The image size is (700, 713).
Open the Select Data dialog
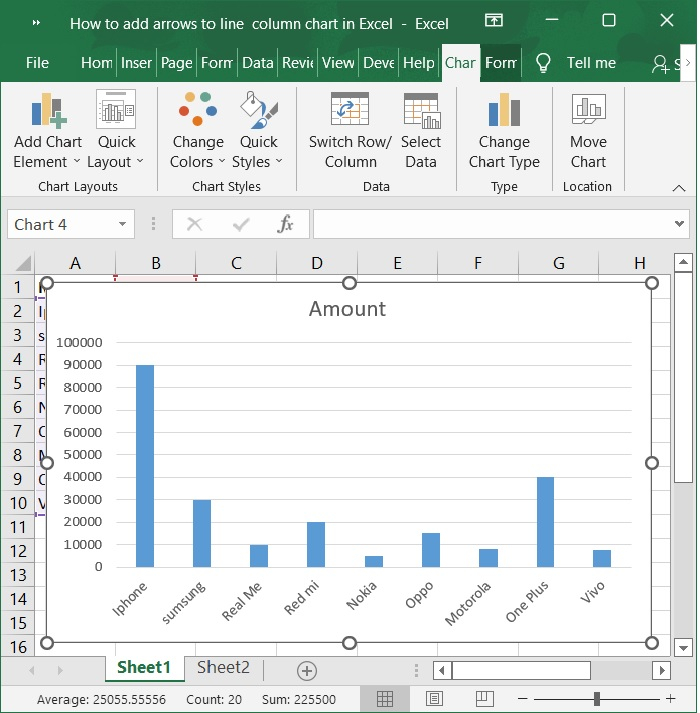point(421,131)
